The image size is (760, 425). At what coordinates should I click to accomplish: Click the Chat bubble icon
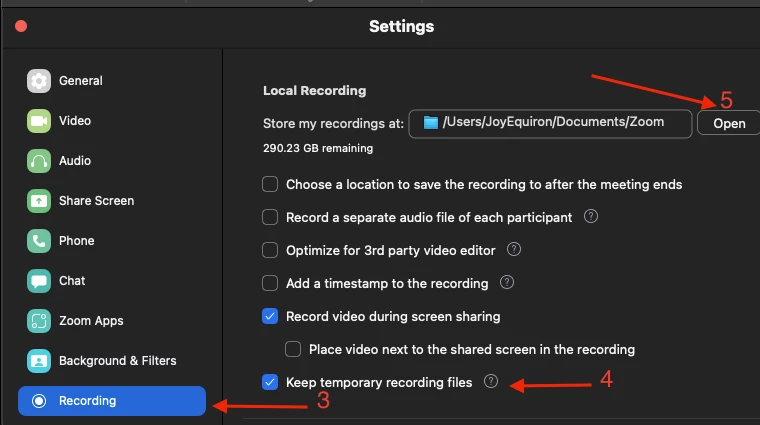pyautogui.click(x=39, y=281)
